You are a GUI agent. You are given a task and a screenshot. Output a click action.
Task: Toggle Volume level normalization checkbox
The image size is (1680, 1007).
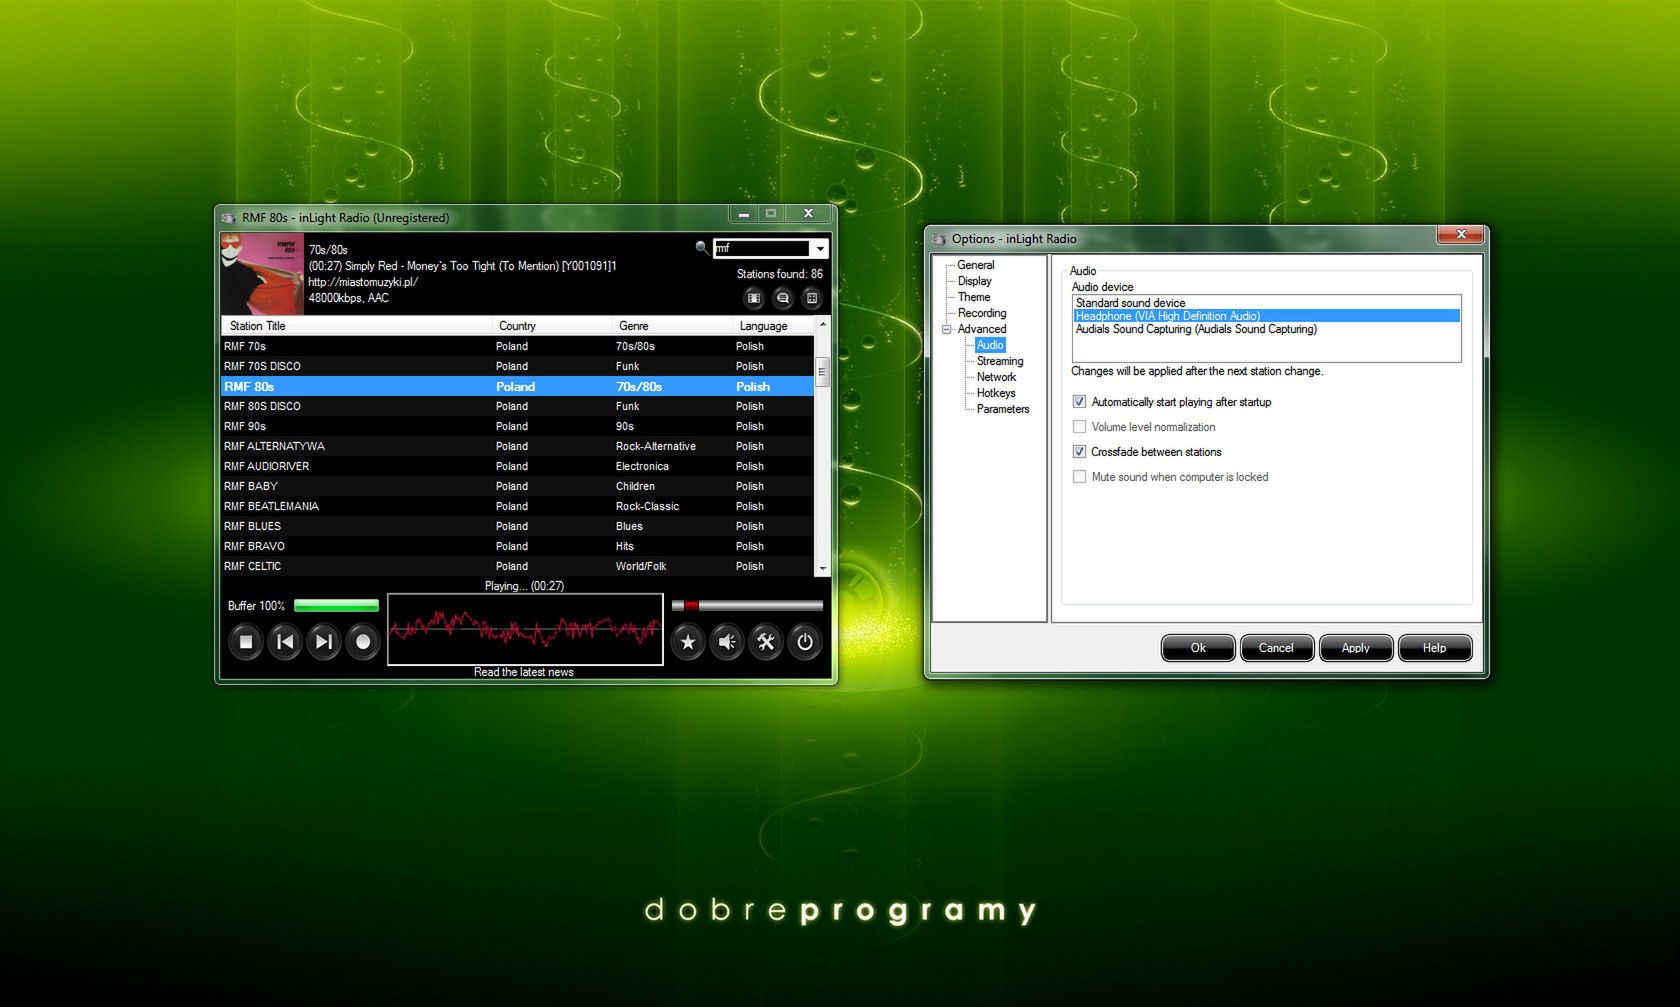click(1080, 427)
